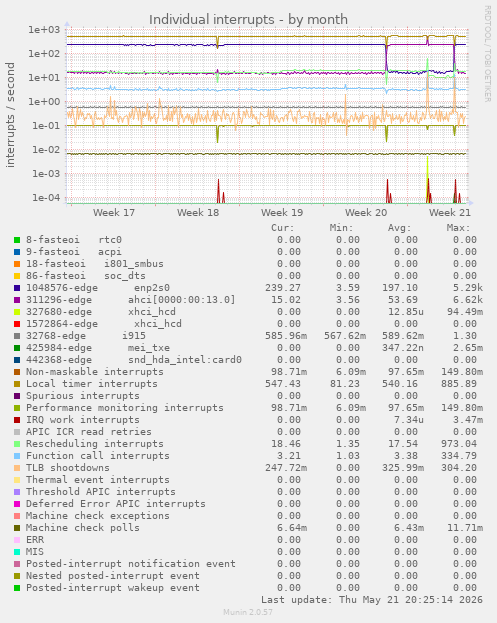The width and height of the screenshot is (497, 623).
Task: Click the Rescheduling interrupts light green swatch
Action: 17,444
